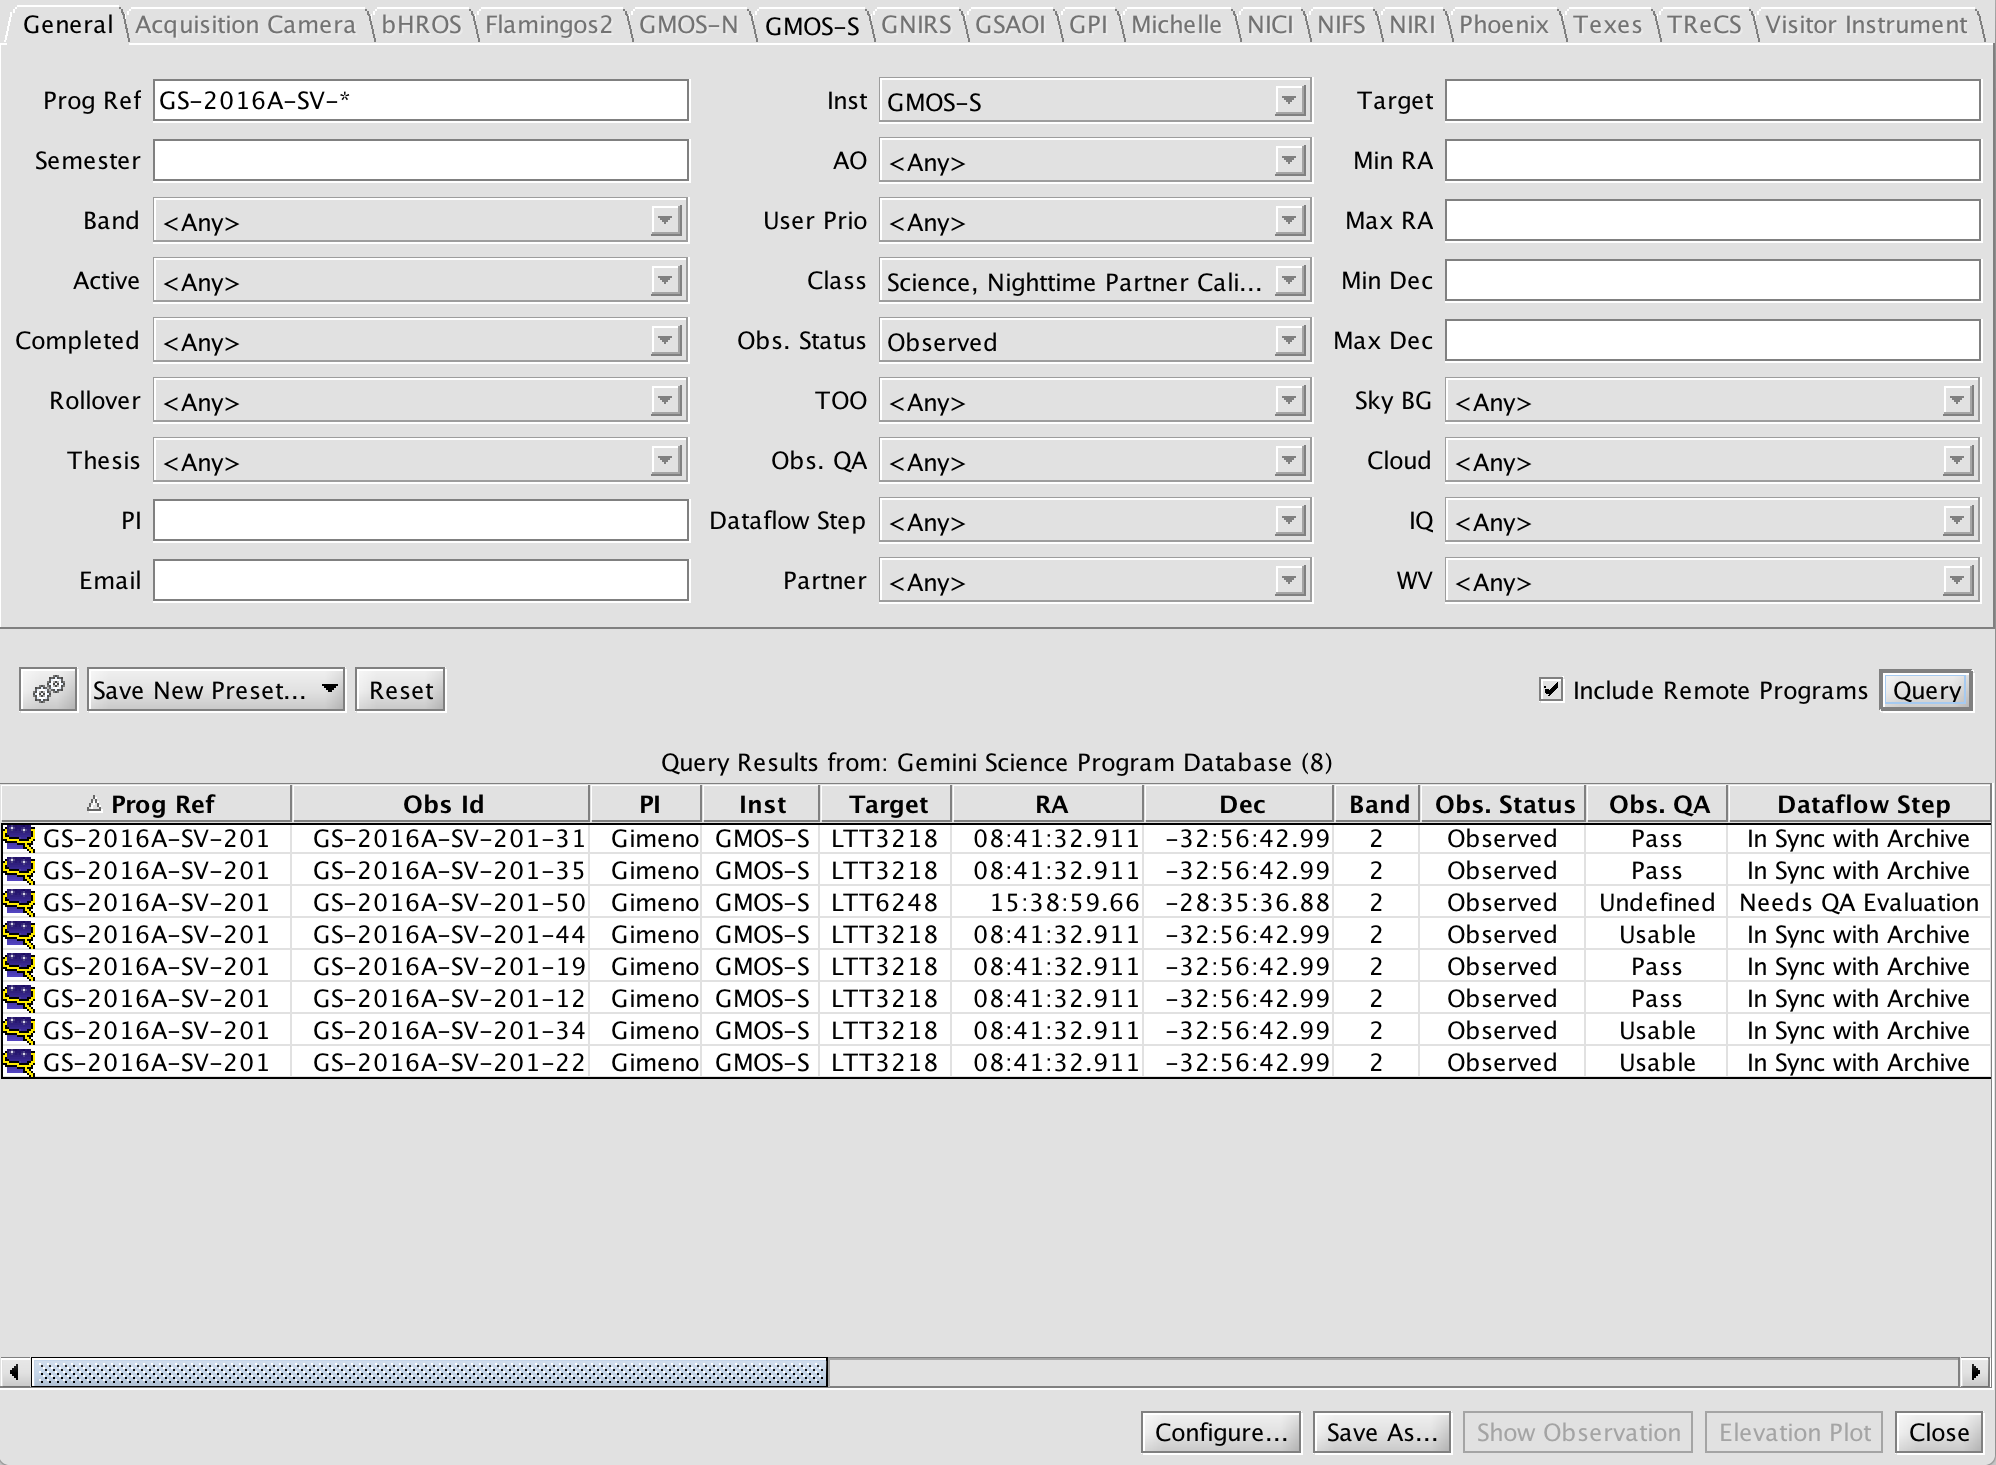Click the Save As... button
This screenshot has height=1465, width=1996.
1382,1432
